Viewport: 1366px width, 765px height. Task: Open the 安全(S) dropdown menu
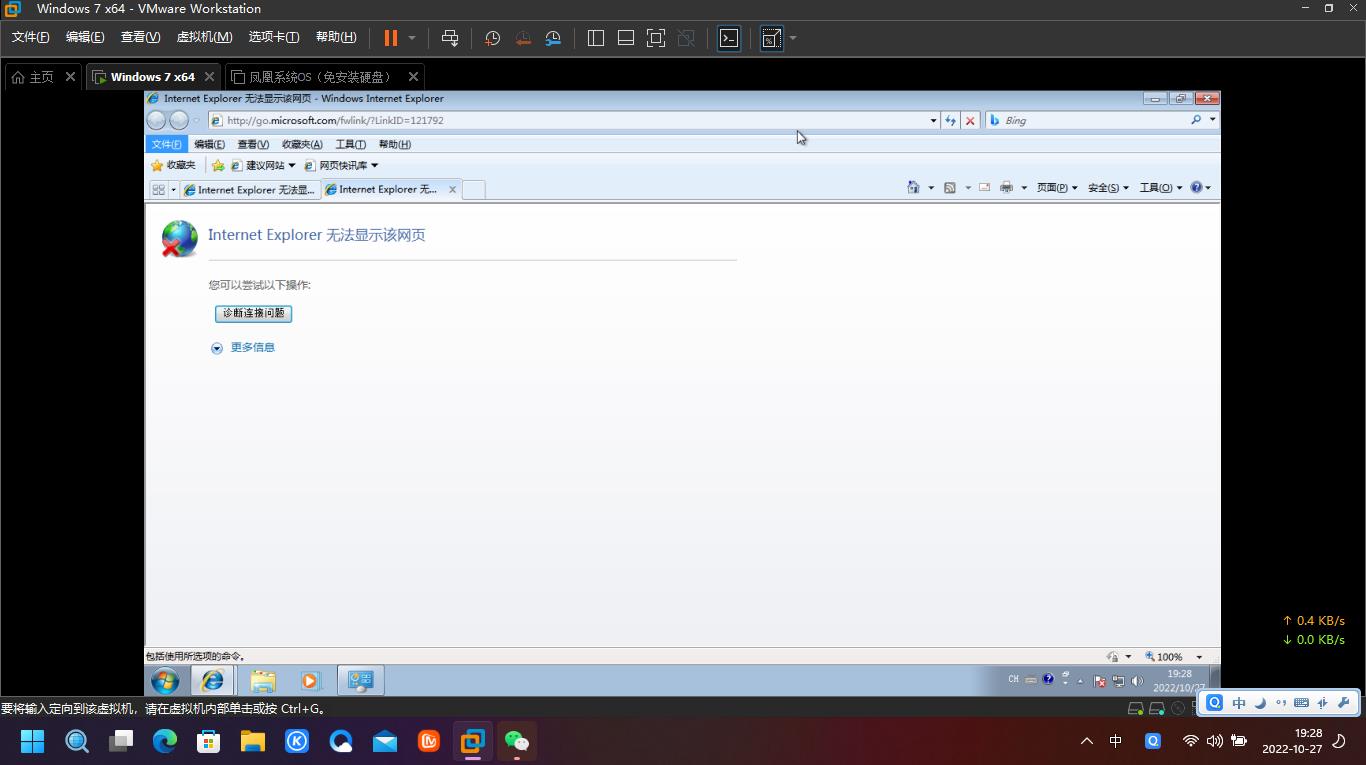(1107, 188)
